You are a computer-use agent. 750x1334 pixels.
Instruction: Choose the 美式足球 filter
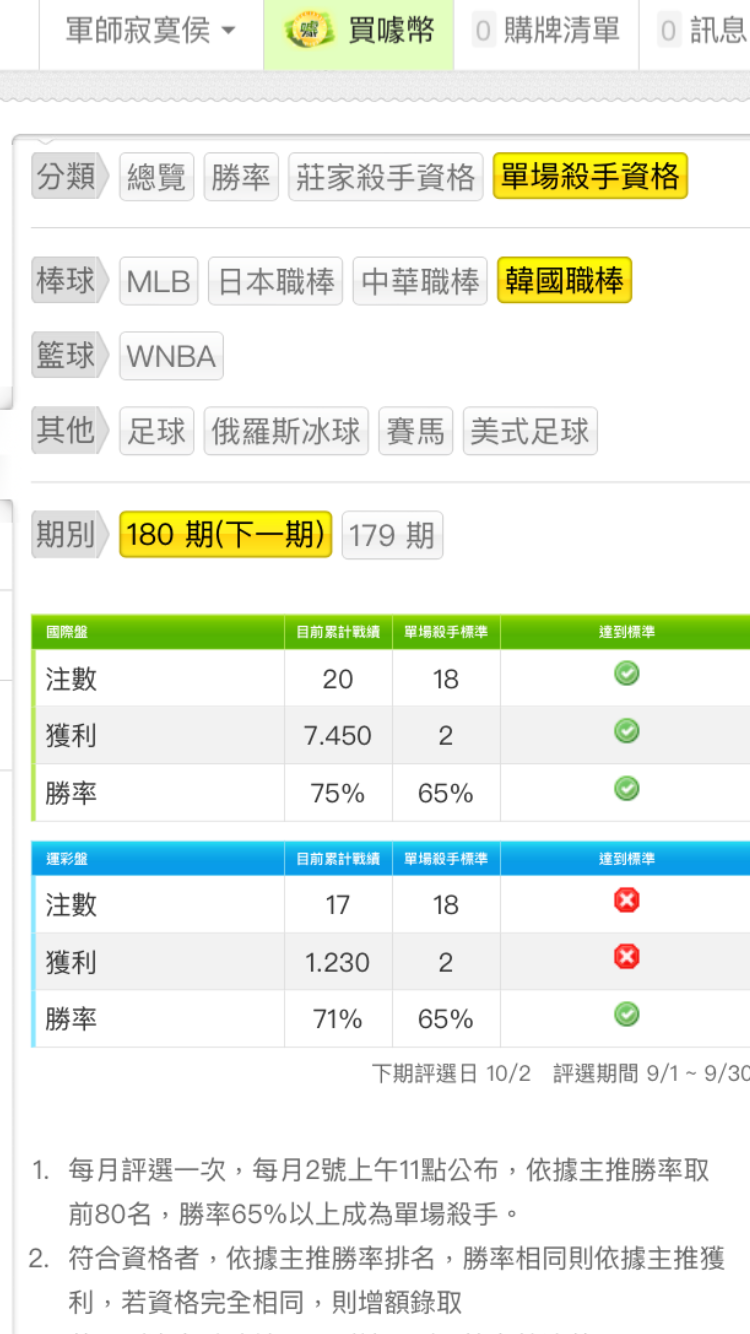530,431
